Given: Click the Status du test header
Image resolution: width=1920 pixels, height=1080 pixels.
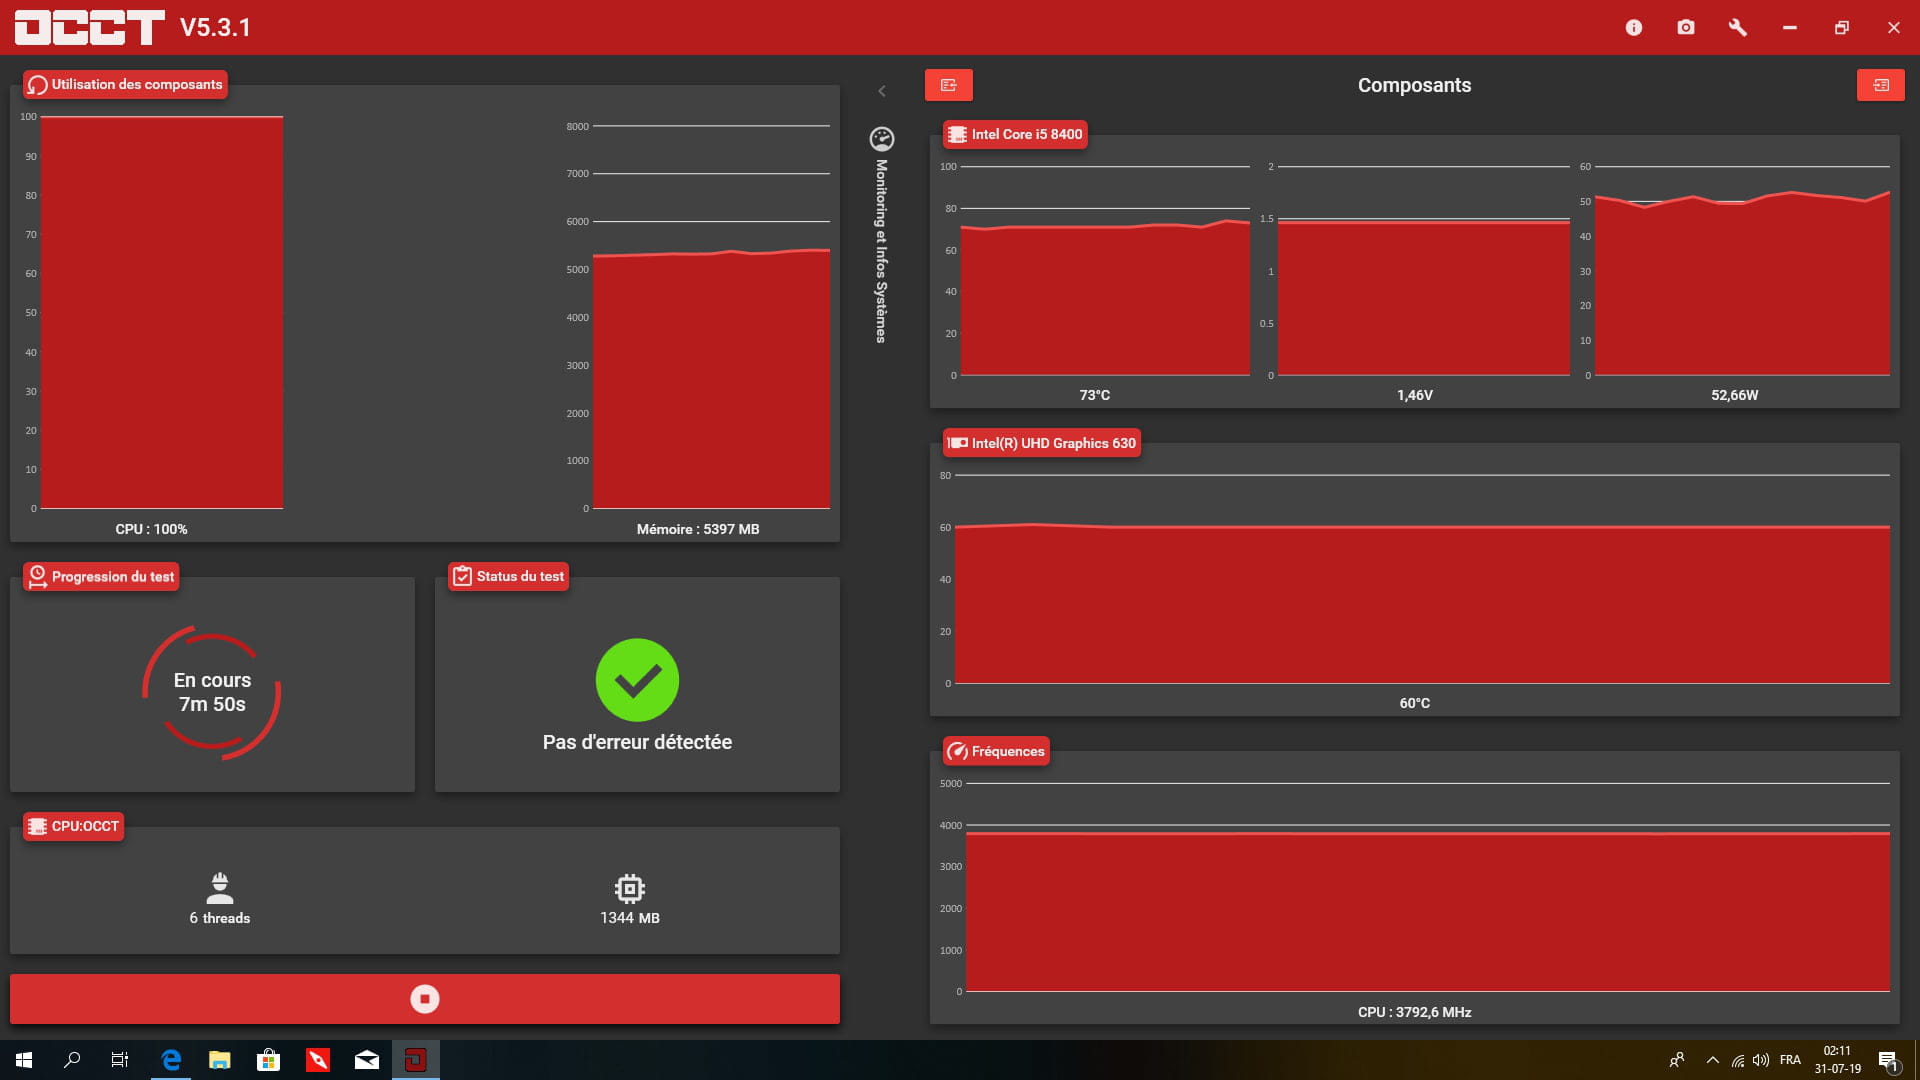Looking at the screenshot, I should pos(508,576).
